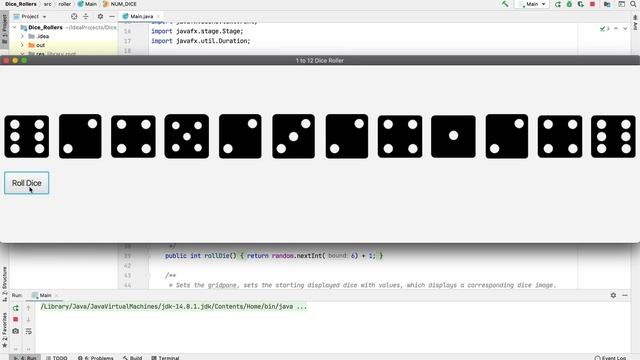Viewport: 640px width, 360px height.
Task: Close the Main.java editor tab
Action: coord(158,16)
